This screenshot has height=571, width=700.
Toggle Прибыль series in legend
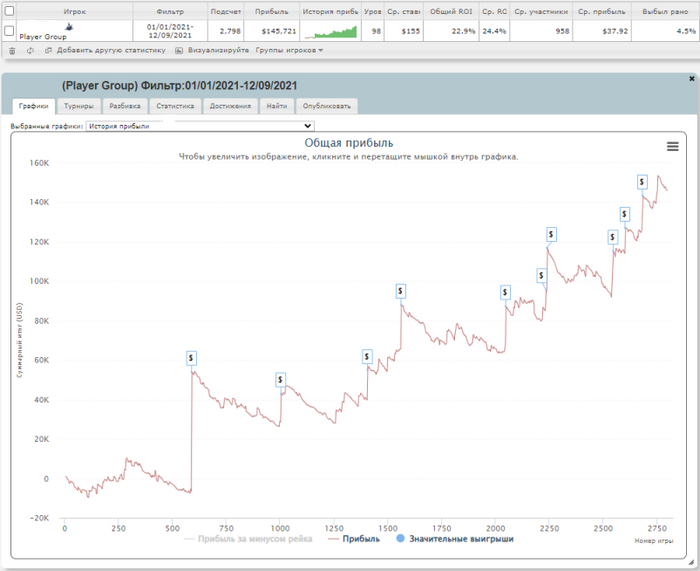click(354, 539)
